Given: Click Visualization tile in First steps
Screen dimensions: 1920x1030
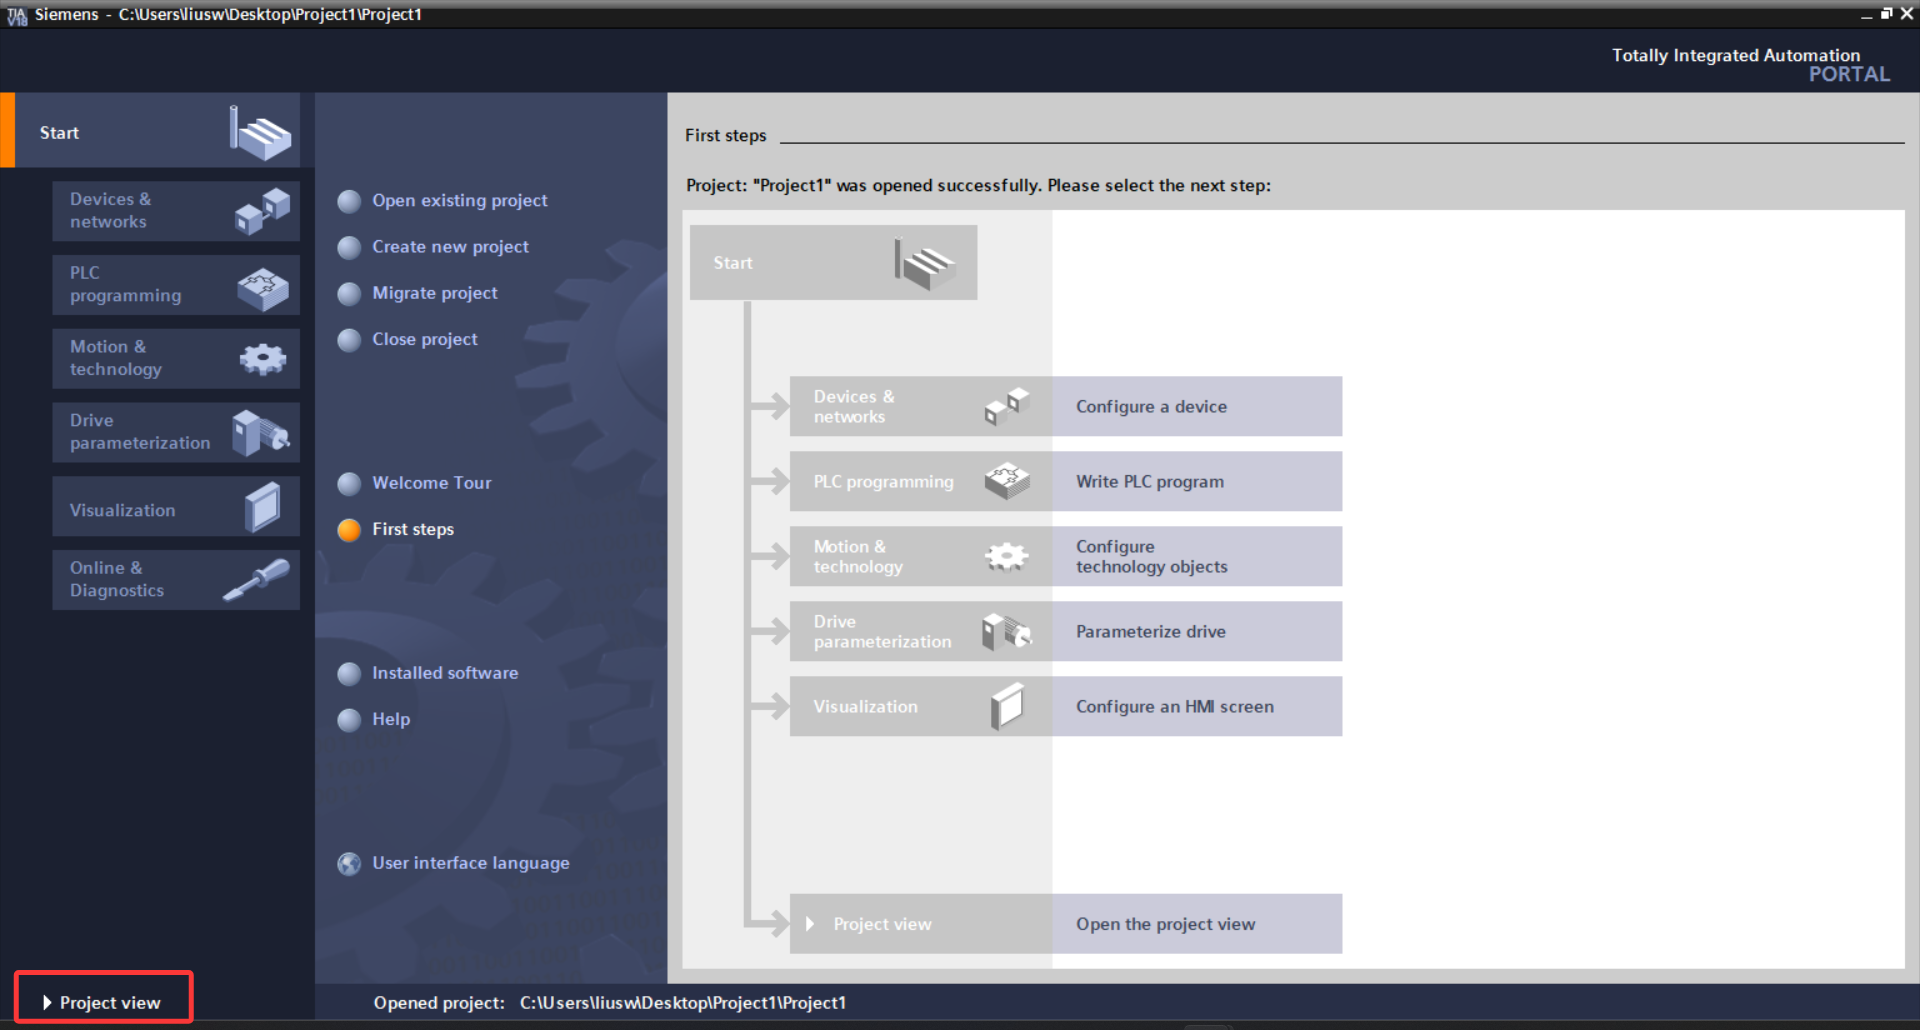Looking at the screenshot, I should click(920, 706).
